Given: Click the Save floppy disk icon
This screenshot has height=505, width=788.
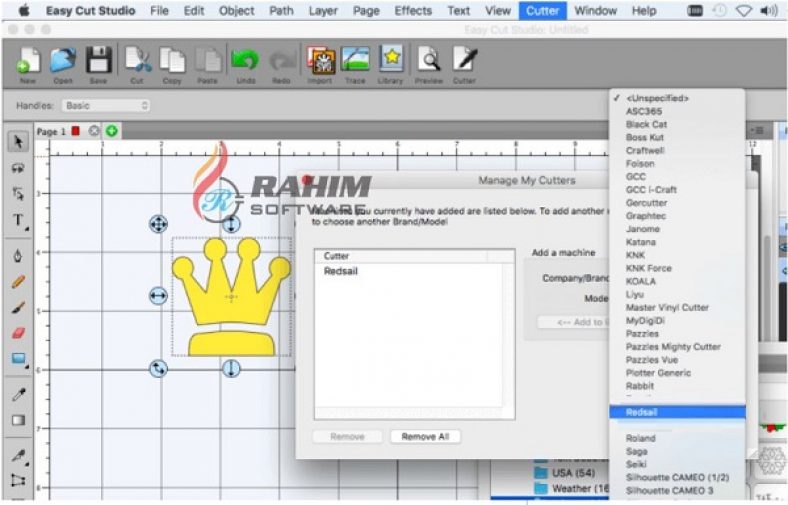Looking at the screenshot, I should click(98, 62).
